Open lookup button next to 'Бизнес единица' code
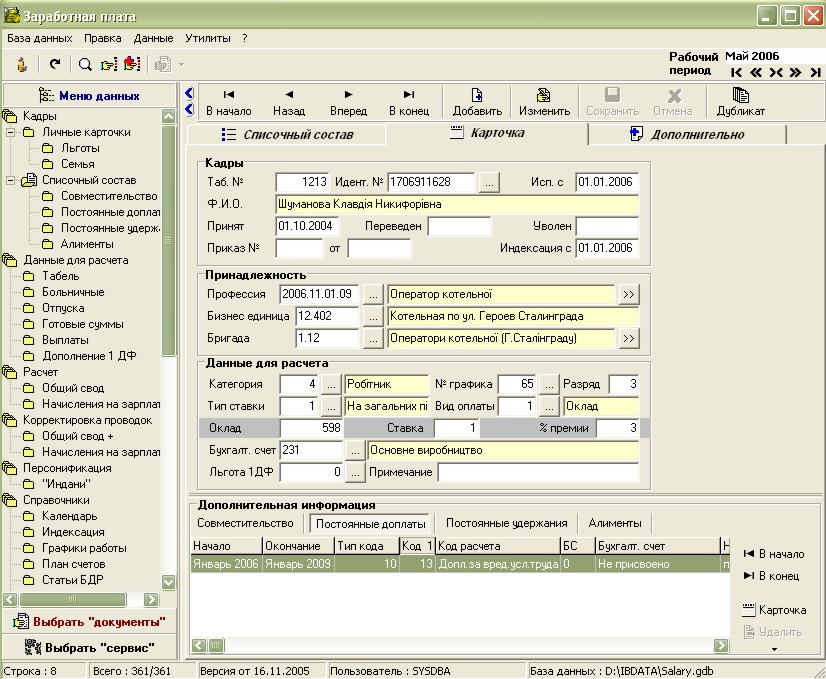This screenshot has width=826, height=679. point(372,316)
